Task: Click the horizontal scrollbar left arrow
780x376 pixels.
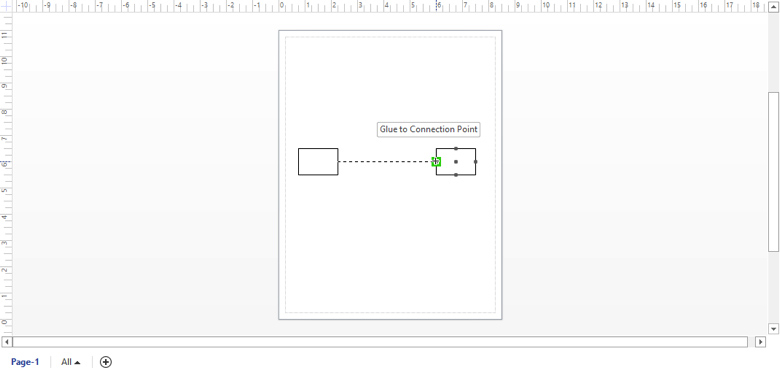Action: coord(7,342)
